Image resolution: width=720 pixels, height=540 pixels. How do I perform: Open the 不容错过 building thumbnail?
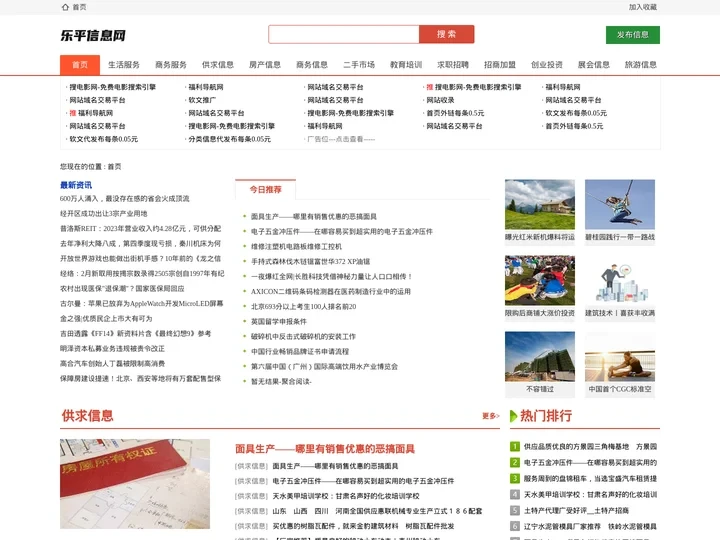pyautogui.click(x=540, y=356)
